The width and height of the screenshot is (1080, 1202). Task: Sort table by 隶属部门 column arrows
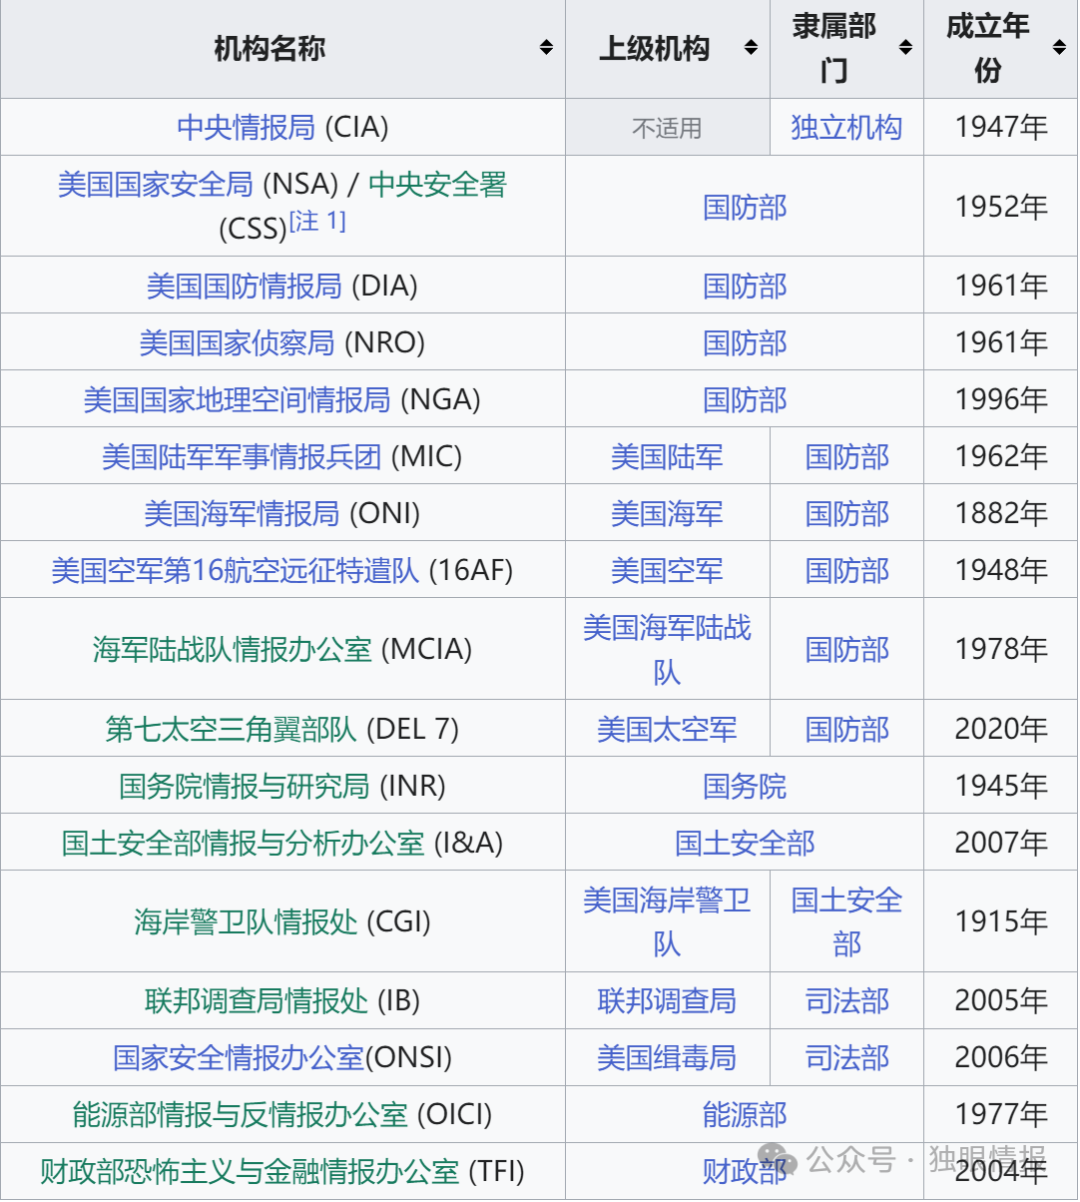click(906, 48)
